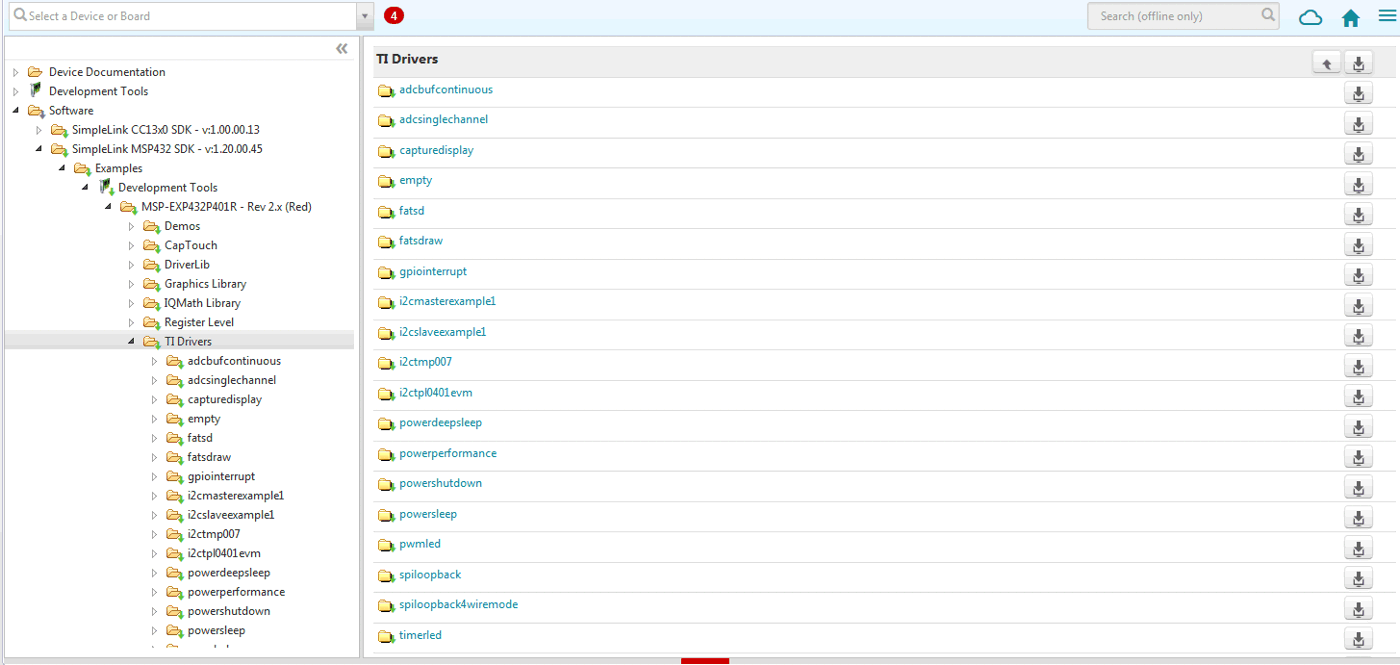Download all TI Drivers via the header download icon
Viewport: 1400px width, 665px height.
[1357, 61]
